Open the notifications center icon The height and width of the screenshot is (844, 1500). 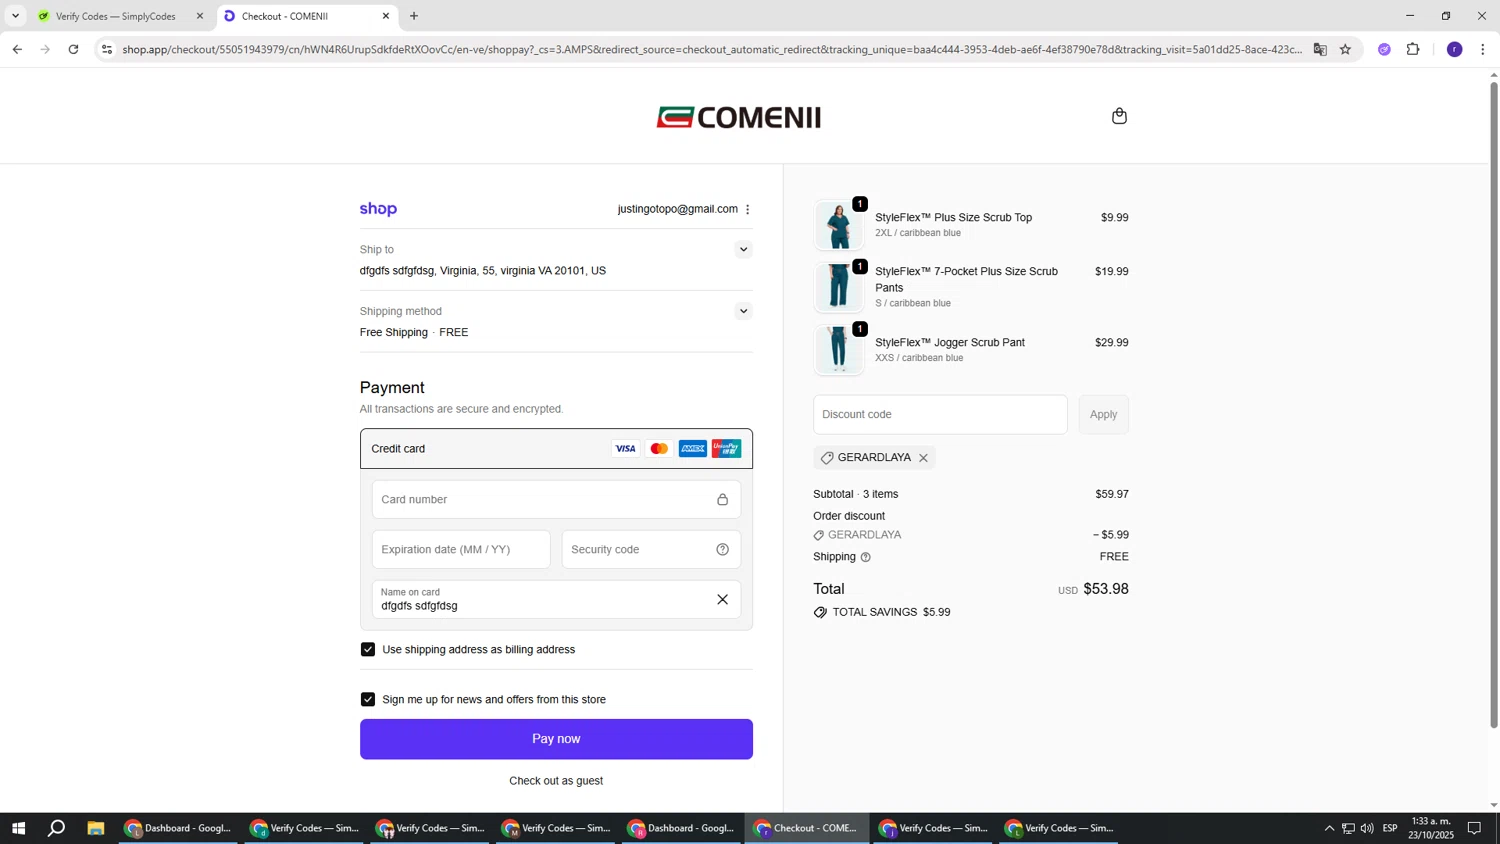click(x=1474, y=828)
